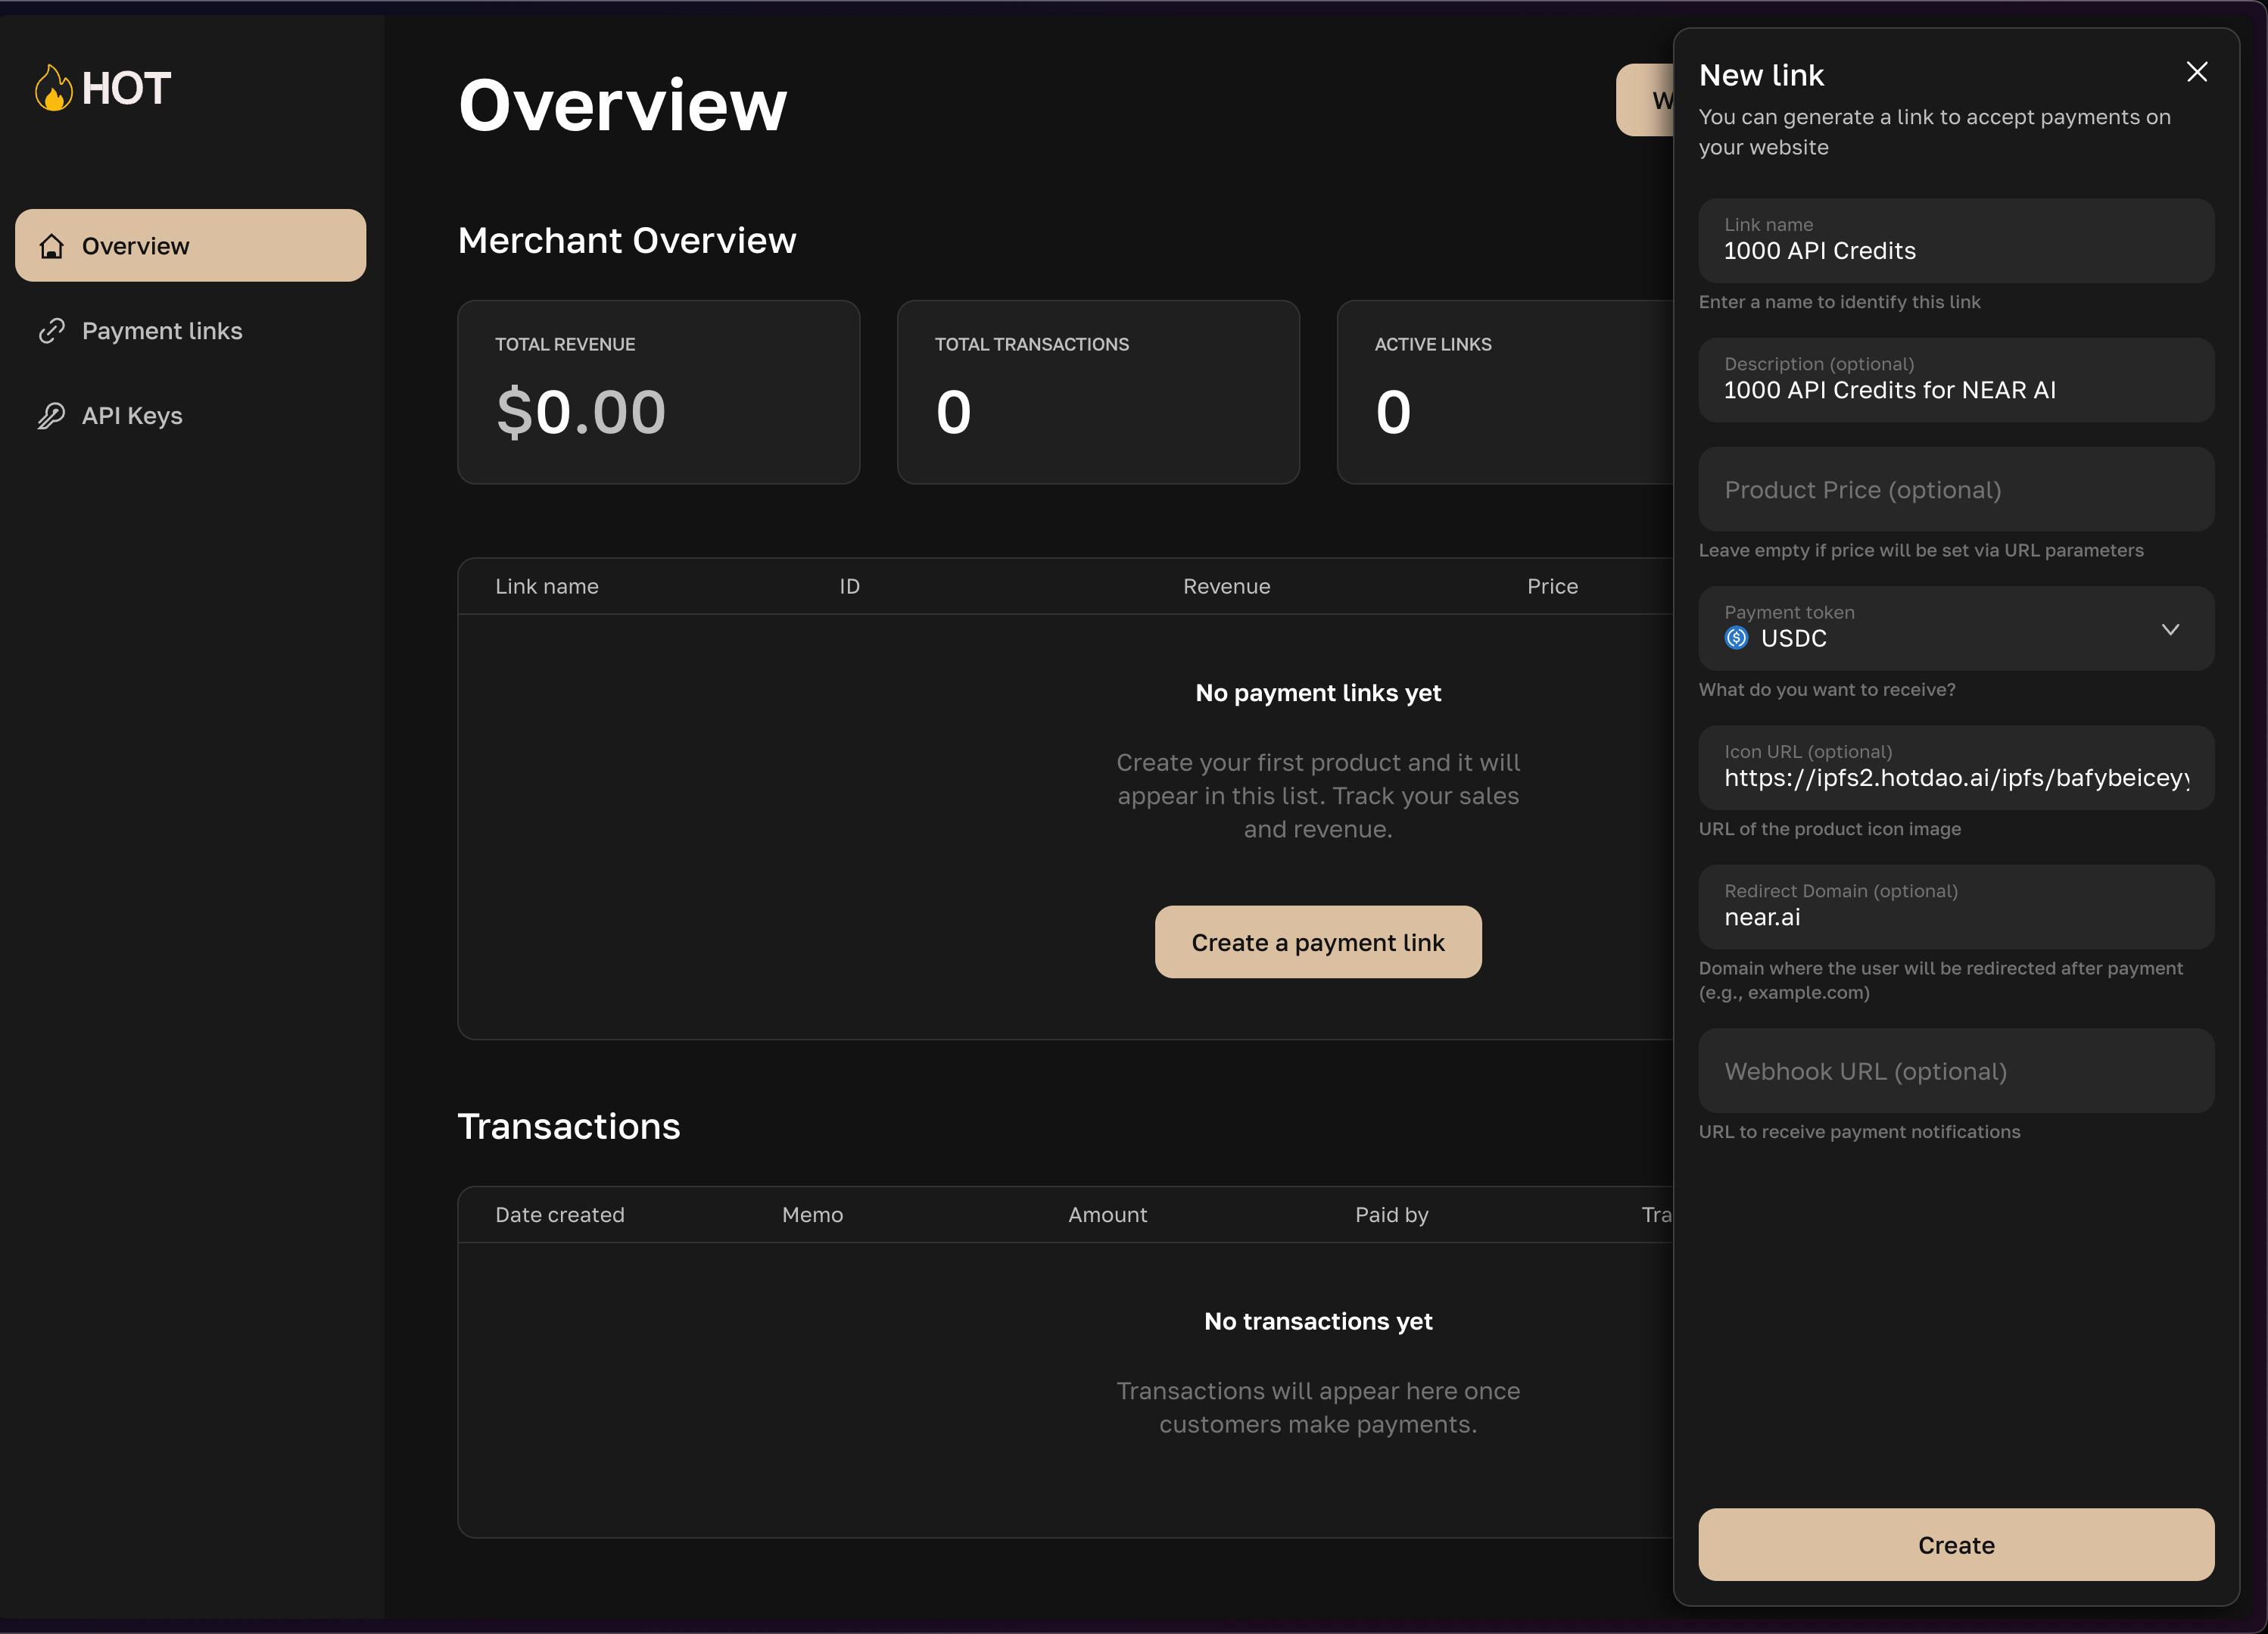Screen dimensions: 2268x1634
Task: Edit the Link name field
Action: [x=1955, y=250]
